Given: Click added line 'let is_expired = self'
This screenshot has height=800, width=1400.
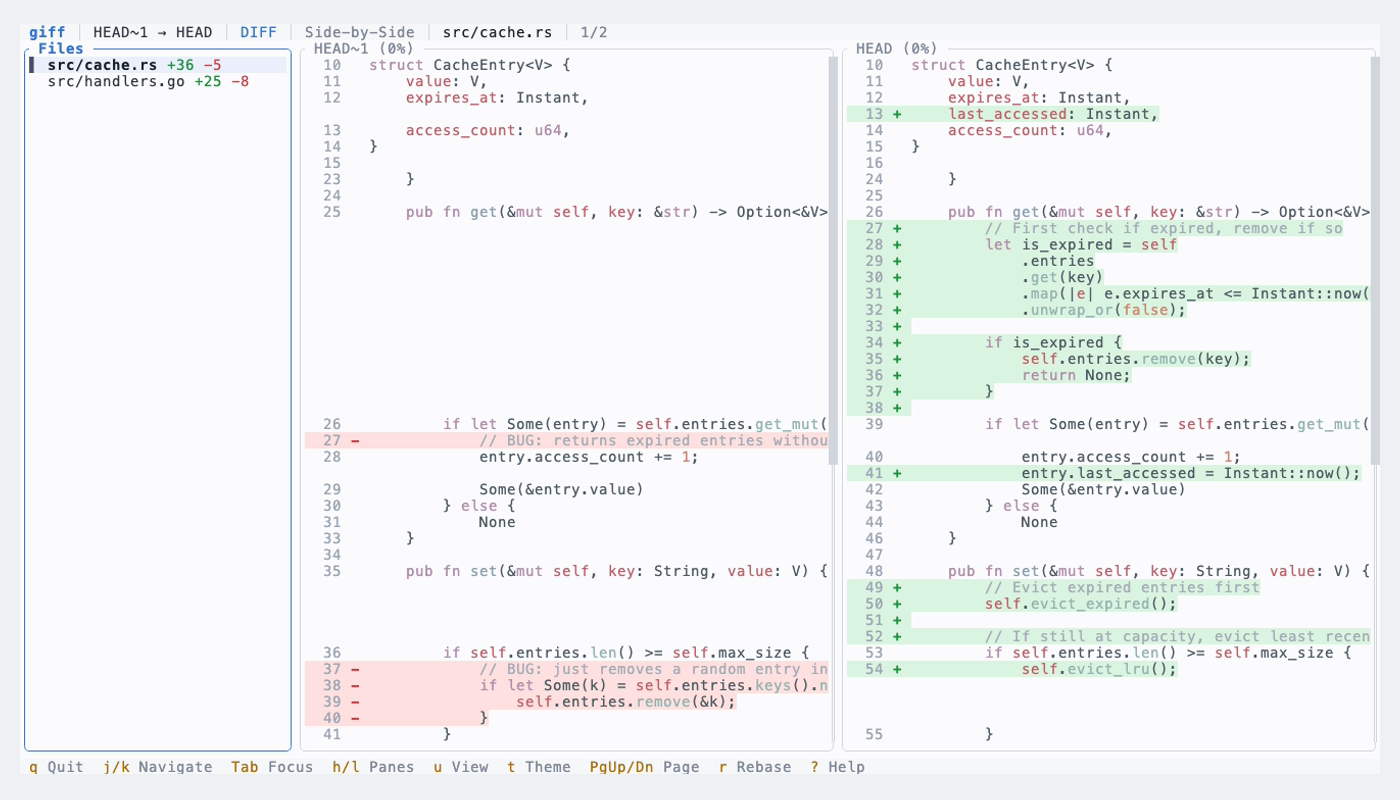Looking at the screenshot, I should click(x=1012, y=245).
